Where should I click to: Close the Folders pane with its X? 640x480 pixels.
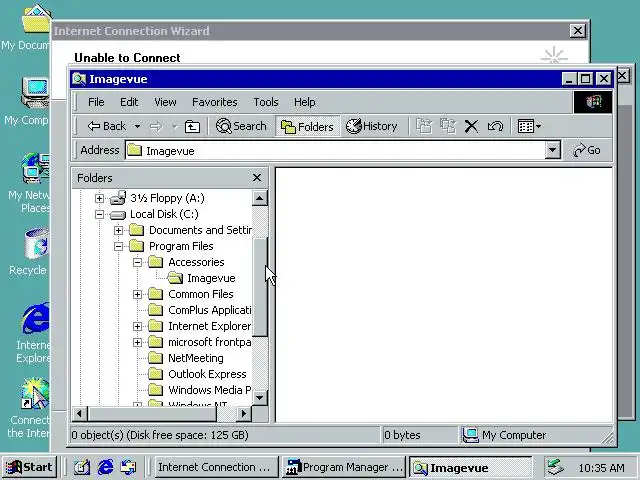pyautogui.click(x=257, y=178)
